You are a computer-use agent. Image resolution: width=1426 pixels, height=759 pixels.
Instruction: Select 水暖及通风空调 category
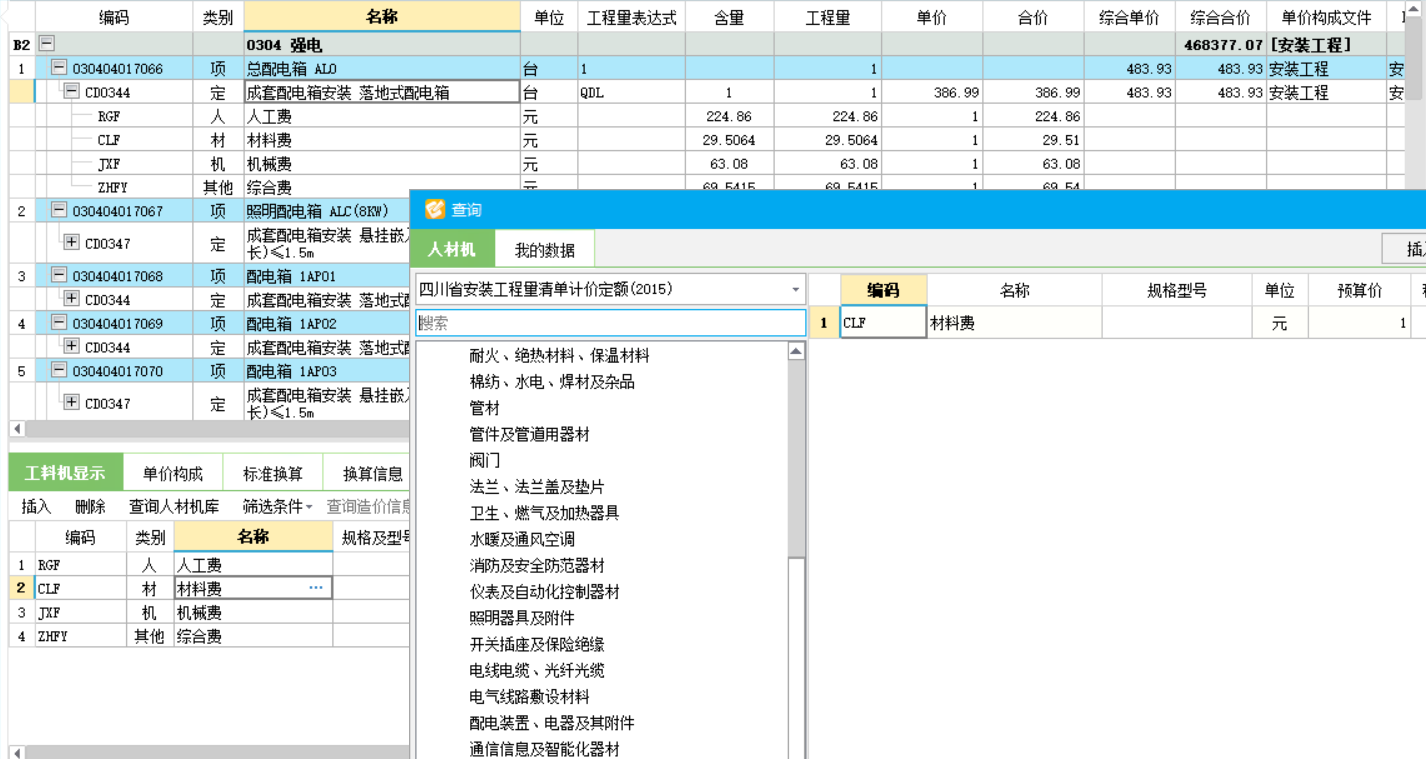[x=522, y=539]
